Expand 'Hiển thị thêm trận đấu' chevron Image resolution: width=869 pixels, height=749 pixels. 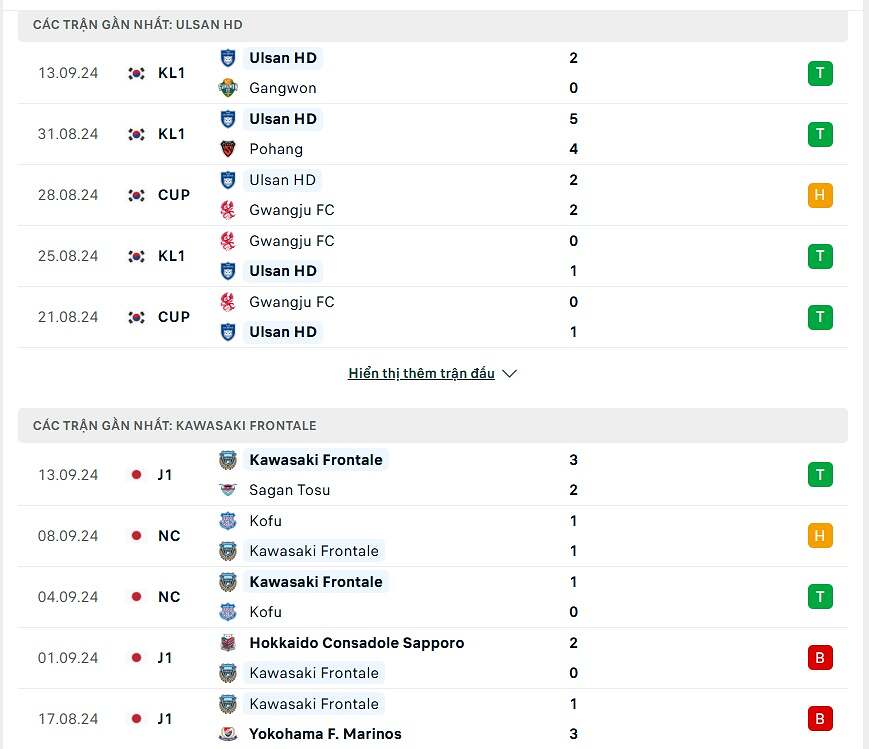[510, 374]
